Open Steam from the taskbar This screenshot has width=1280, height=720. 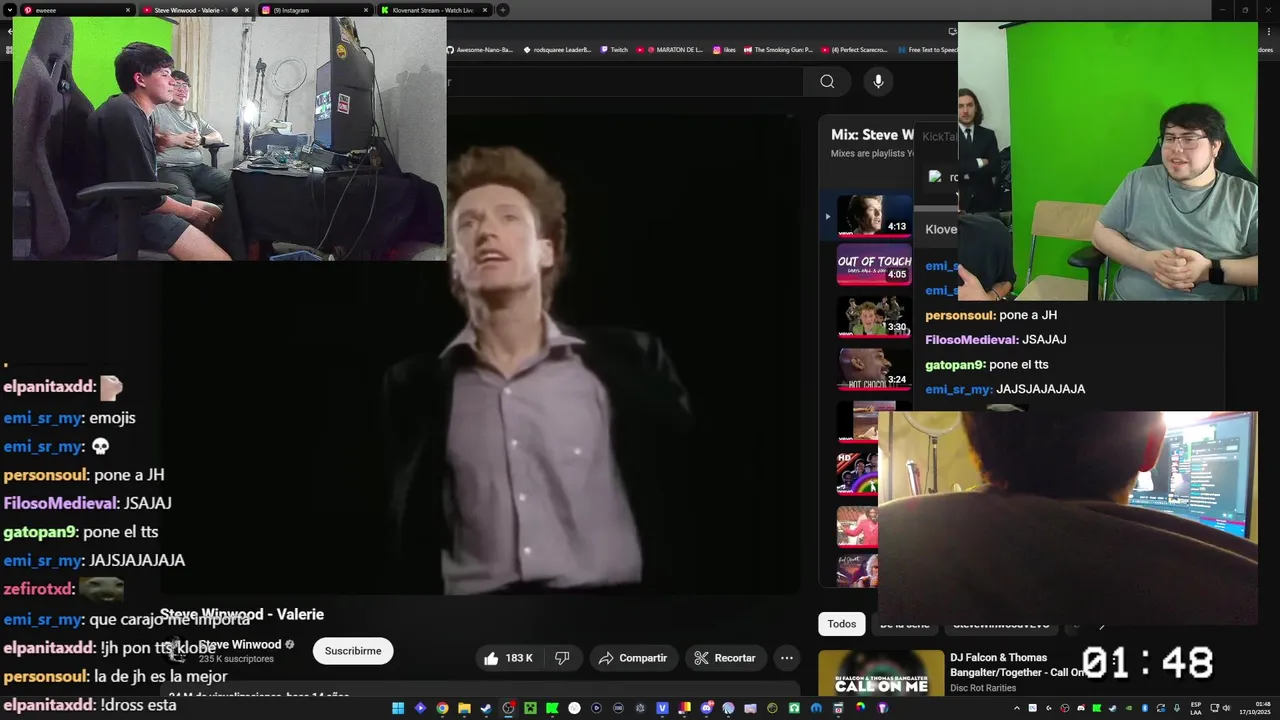[x=486, y=708]
